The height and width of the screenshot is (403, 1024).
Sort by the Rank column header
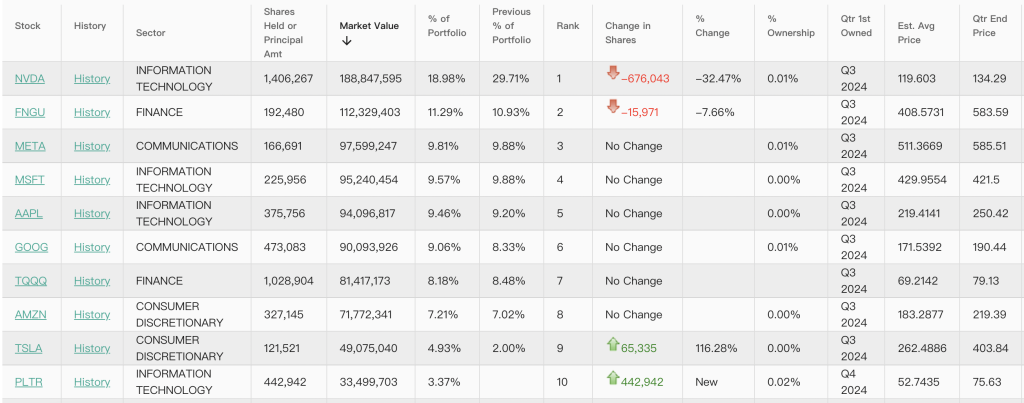[567, 26]
